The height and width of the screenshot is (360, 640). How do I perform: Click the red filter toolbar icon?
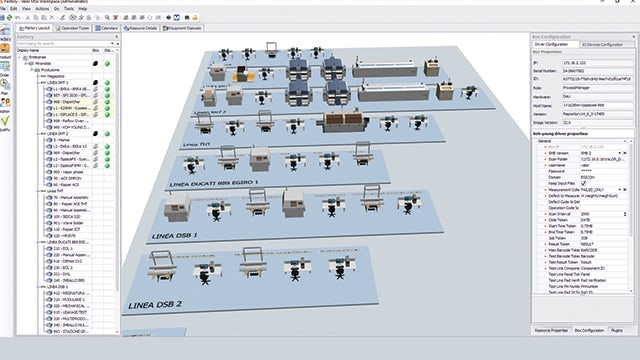(x=116, y=18)
